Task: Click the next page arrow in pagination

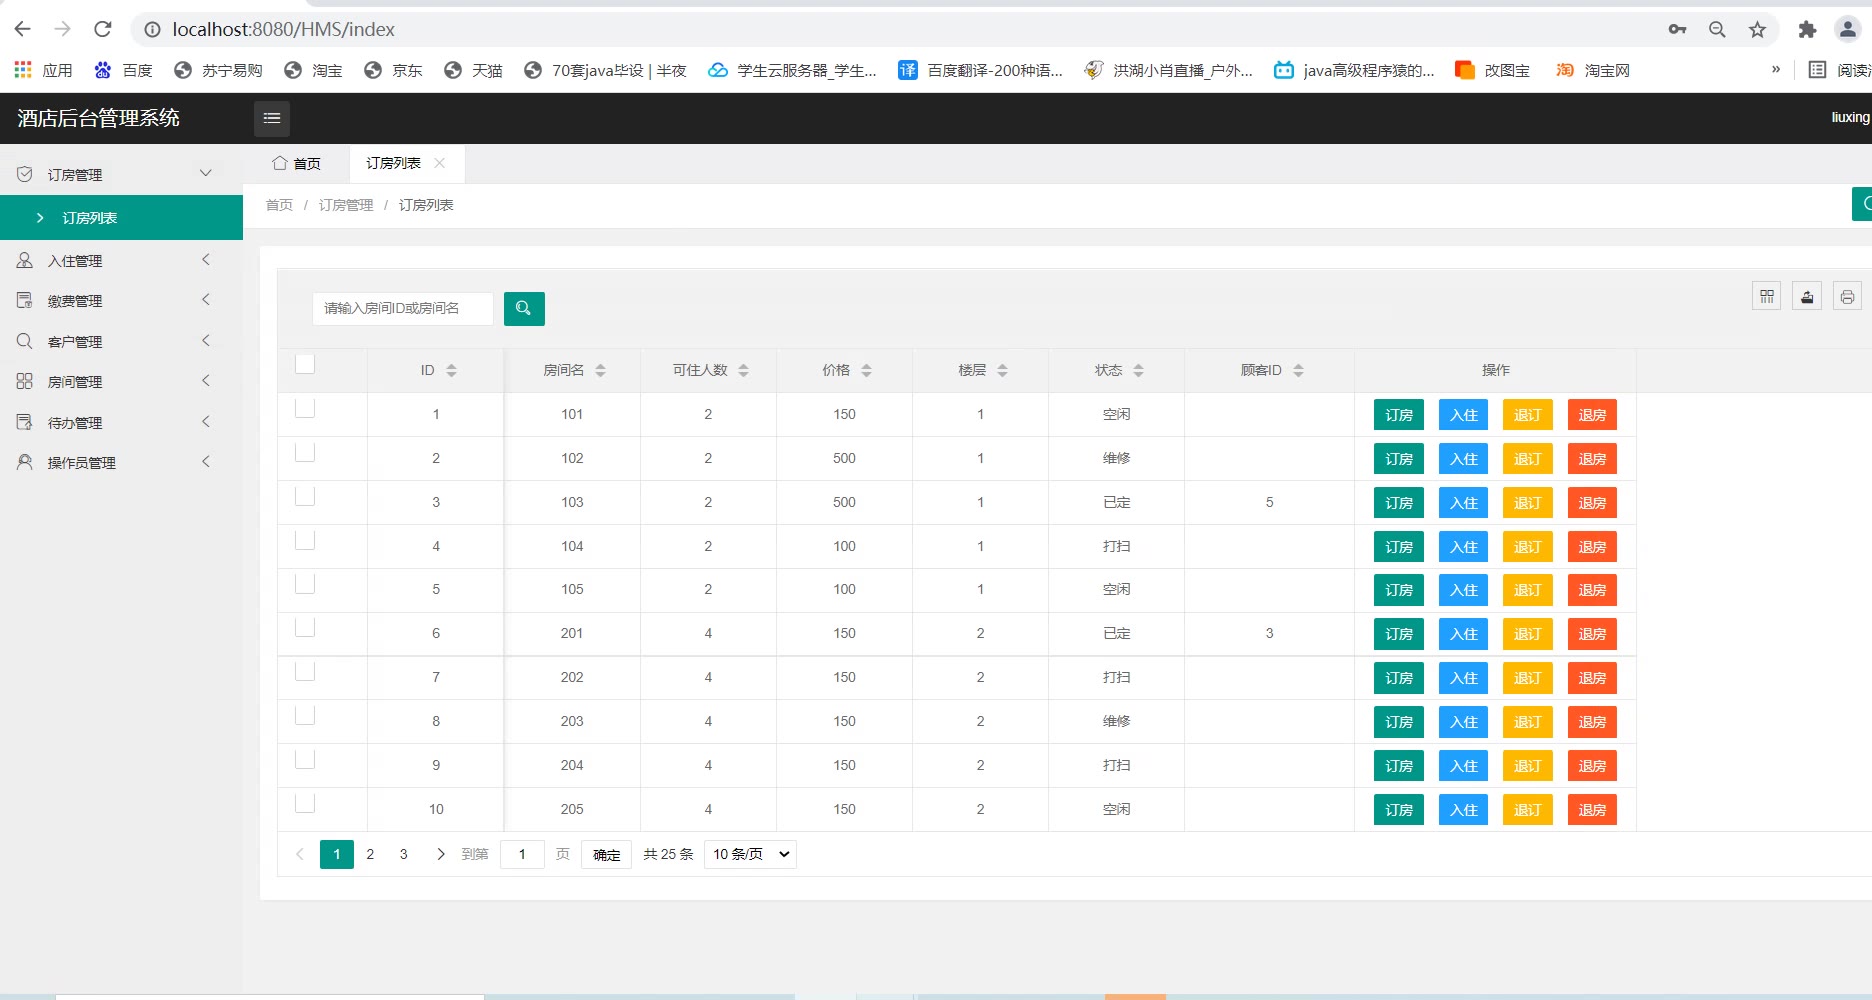Action: 440,854
